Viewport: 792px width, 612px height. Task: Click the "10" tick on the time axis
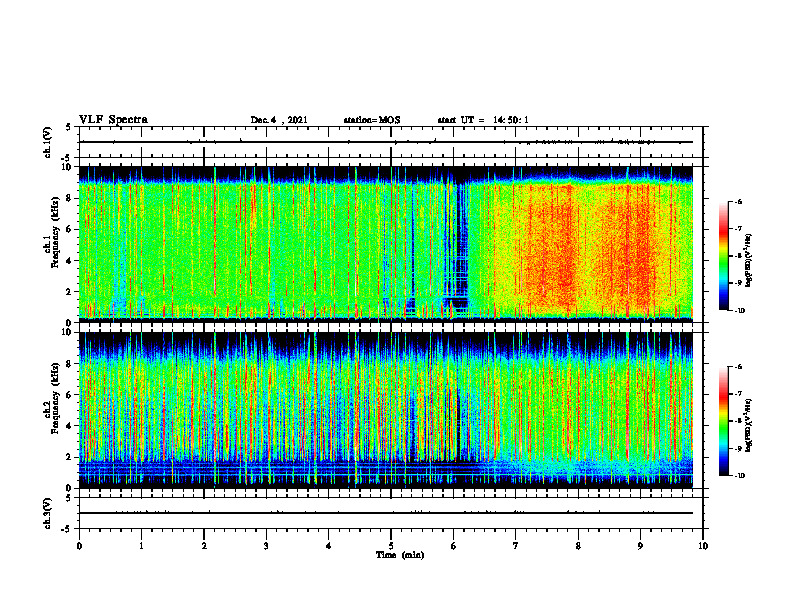coord(703,546)
